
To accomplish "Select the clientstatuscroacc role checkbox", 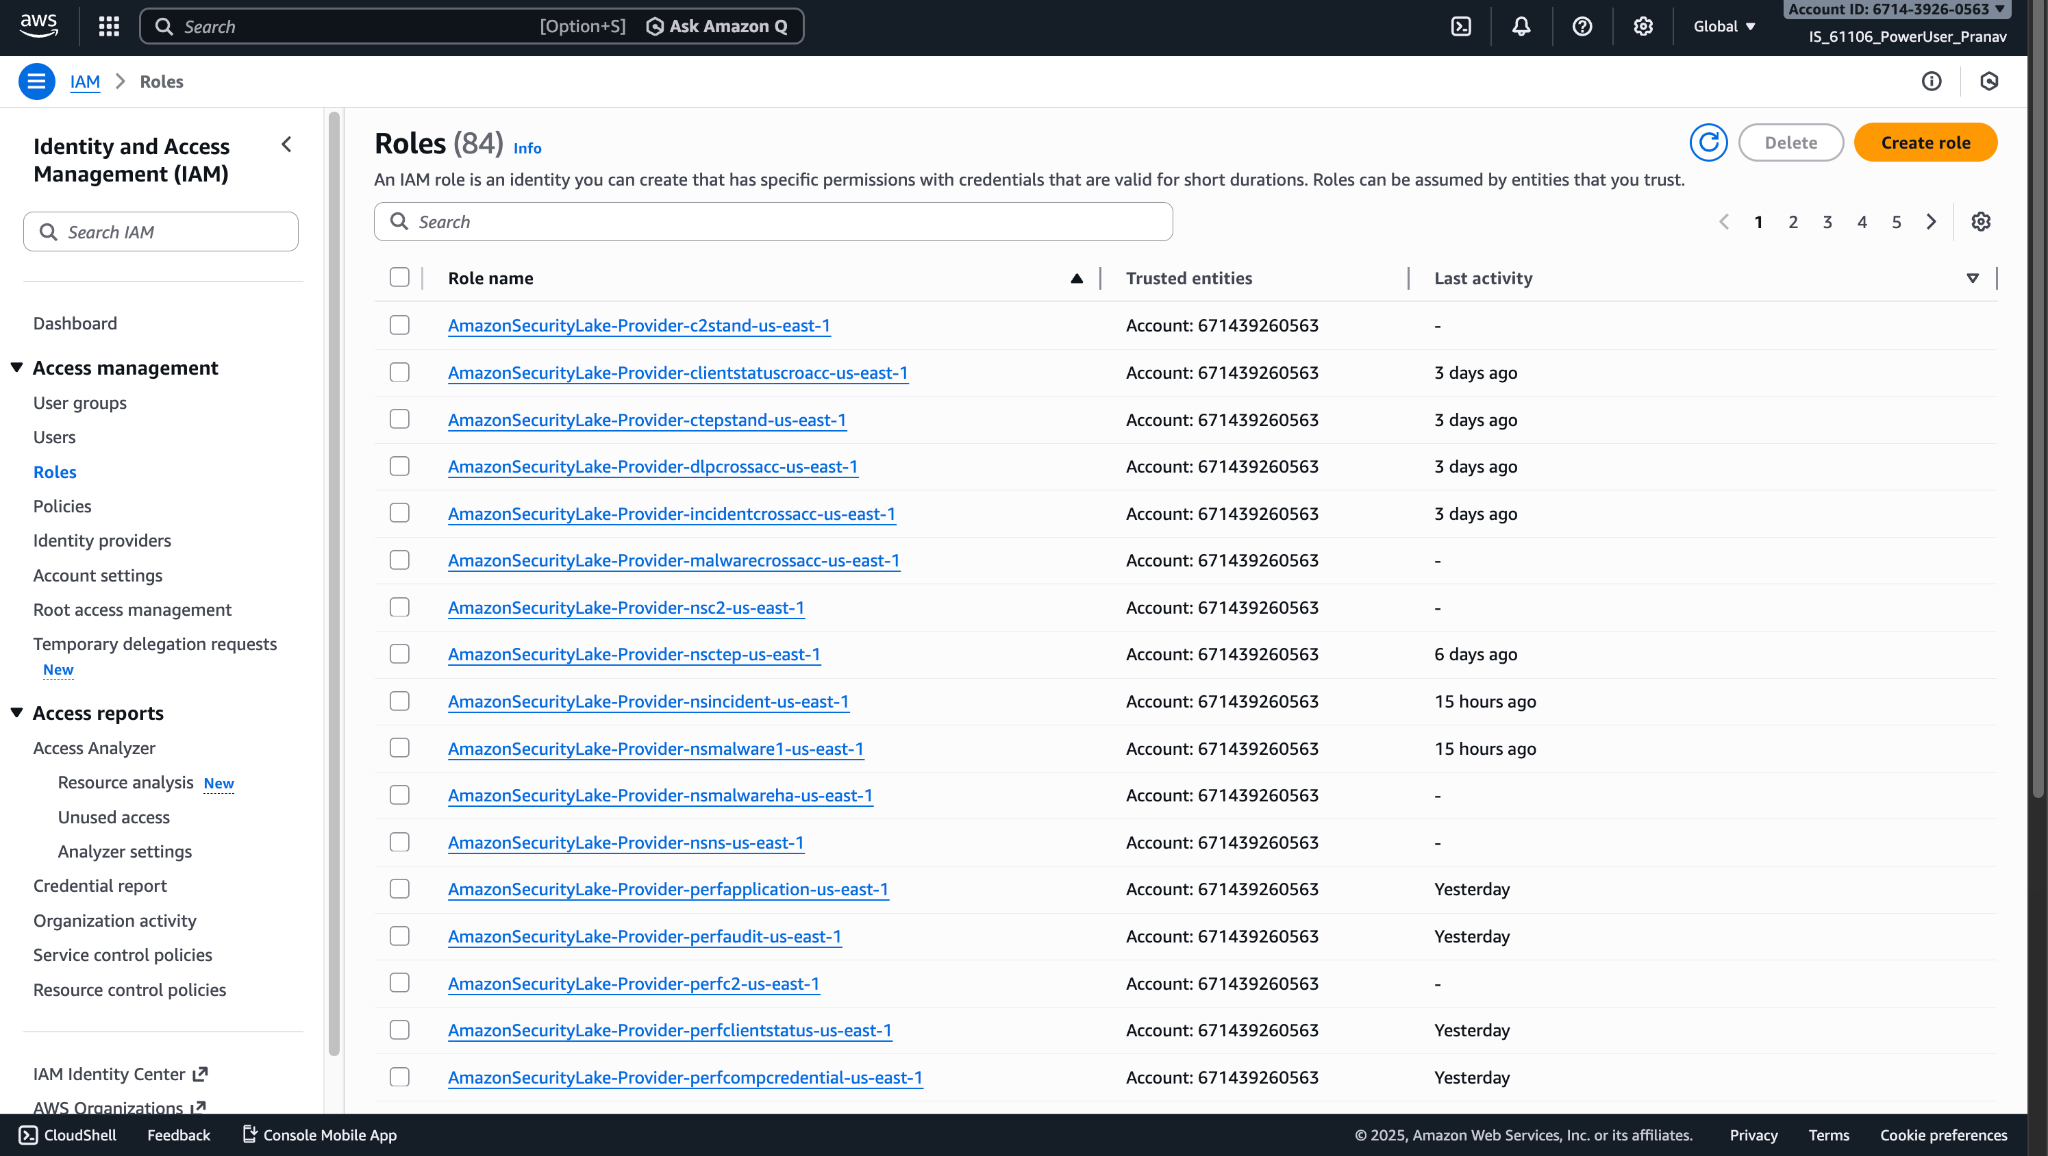I will point(400,373).
